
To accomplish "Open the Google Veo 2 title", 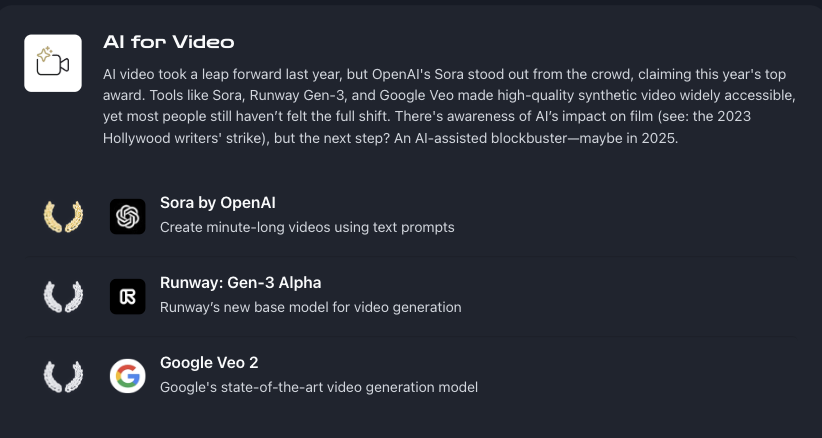I will [209, 363].
